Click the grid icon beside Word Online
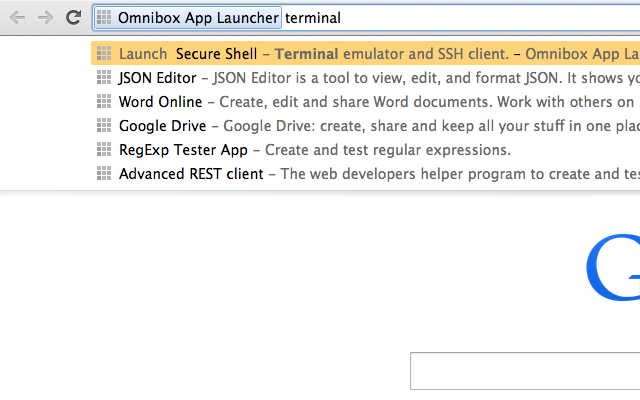This screenshot has height=400, width=640. coord(104,102)
